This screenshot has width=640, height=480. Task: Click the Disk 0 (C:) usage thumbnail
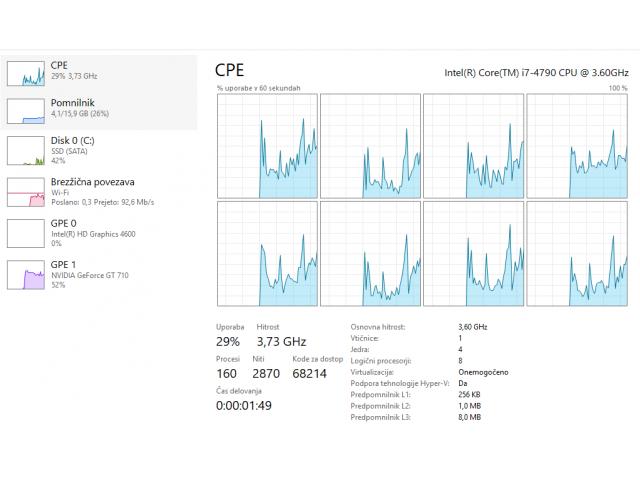point(26,150)
